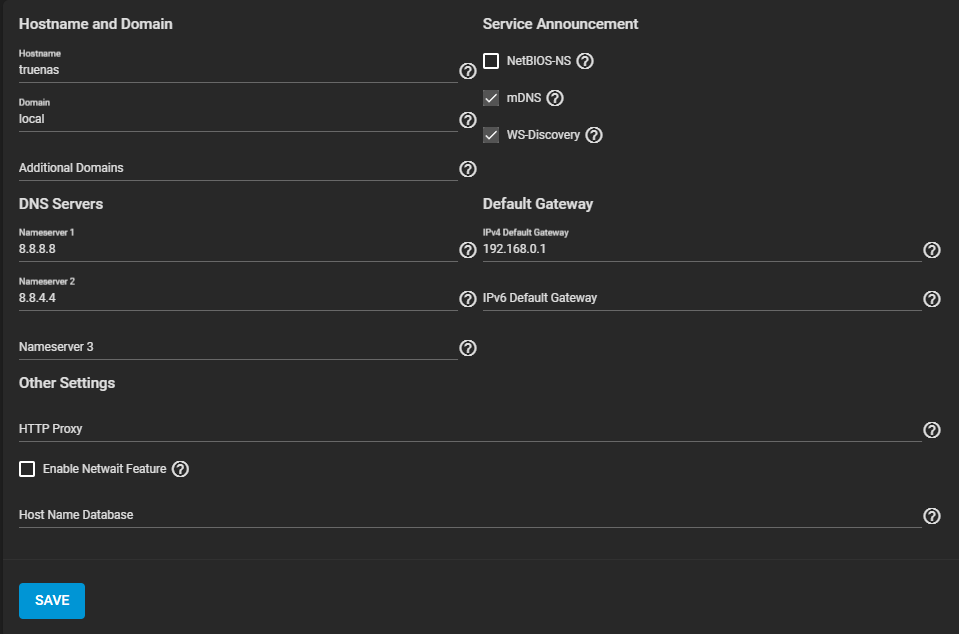This screenshot has width=959, height=634.
Task: Open help tooltip for Domain field
Action: [x=467, y=120]
